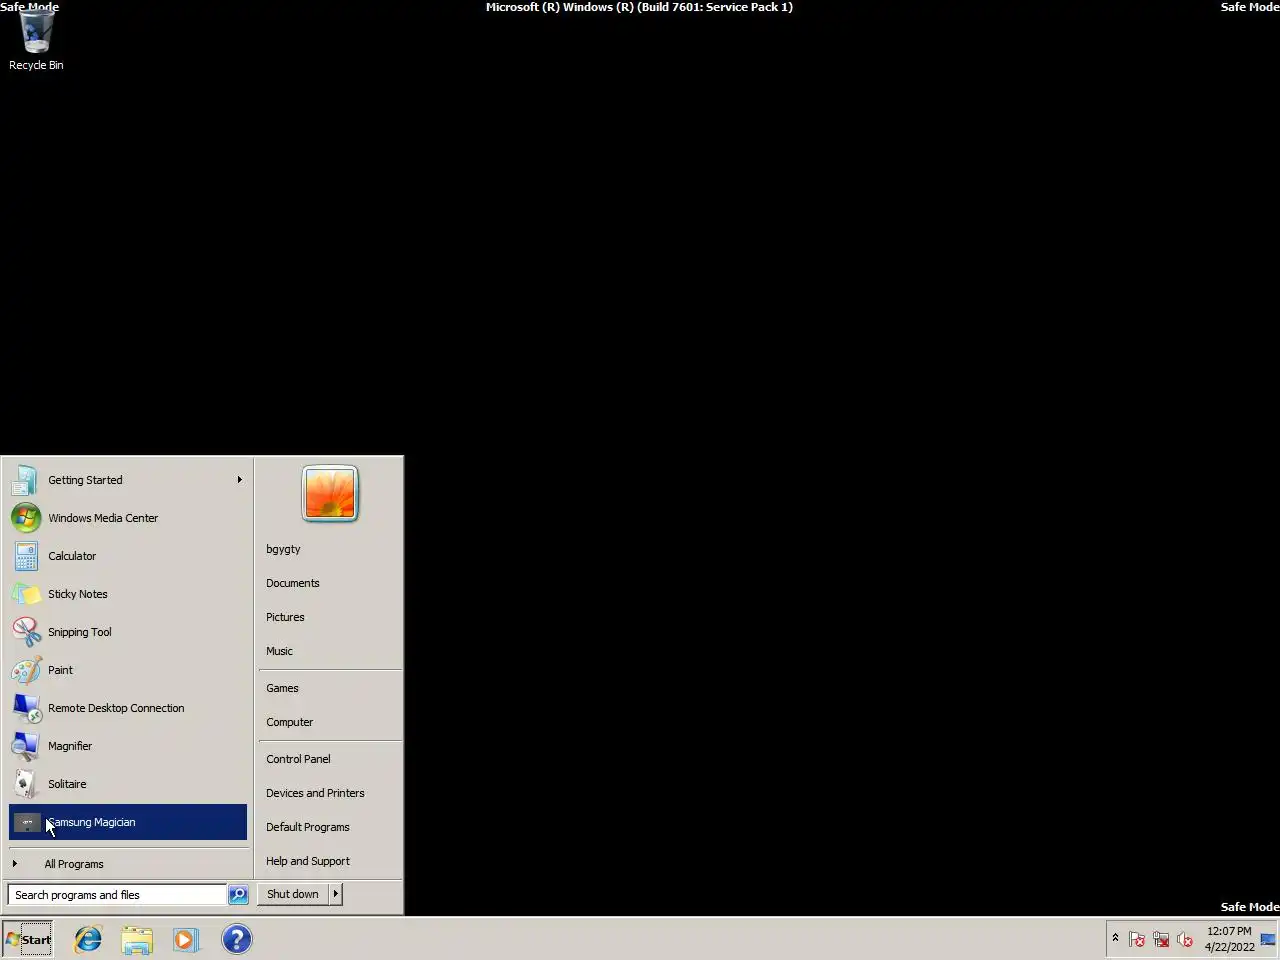The height and width of the screenshot is (960, 1280).
Task: Open the Recycle Bin desktop icon
Action: click(36, 42)
